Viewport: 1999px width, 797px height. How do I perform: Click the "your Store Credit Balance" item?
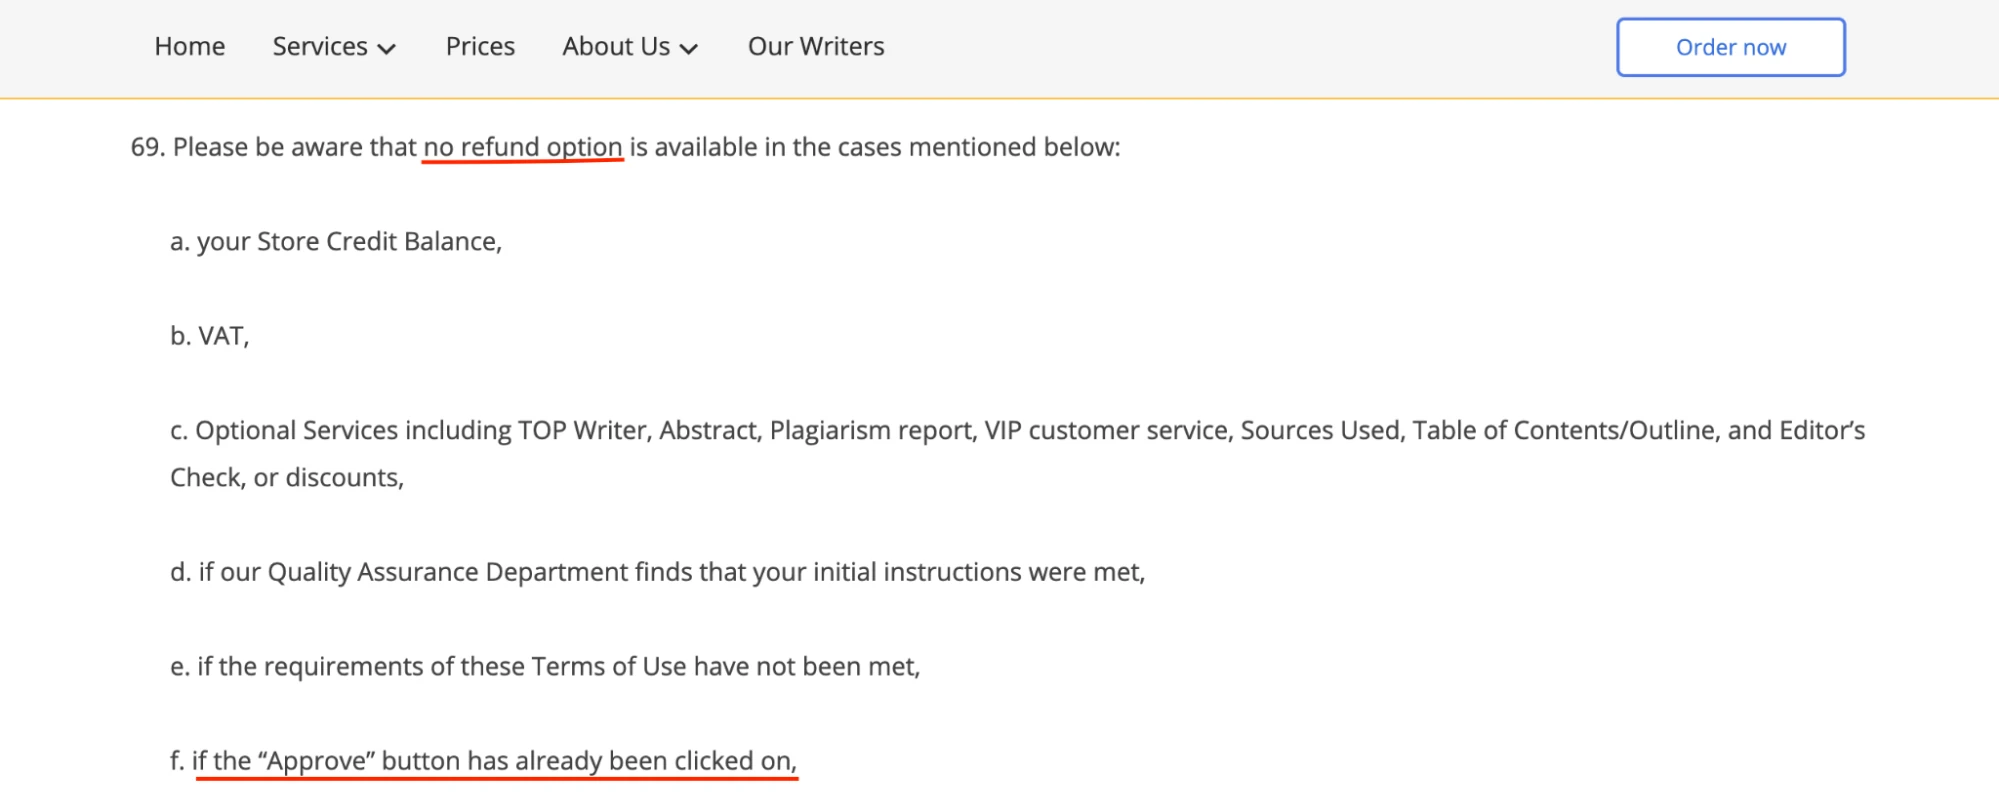coord(348,242)
